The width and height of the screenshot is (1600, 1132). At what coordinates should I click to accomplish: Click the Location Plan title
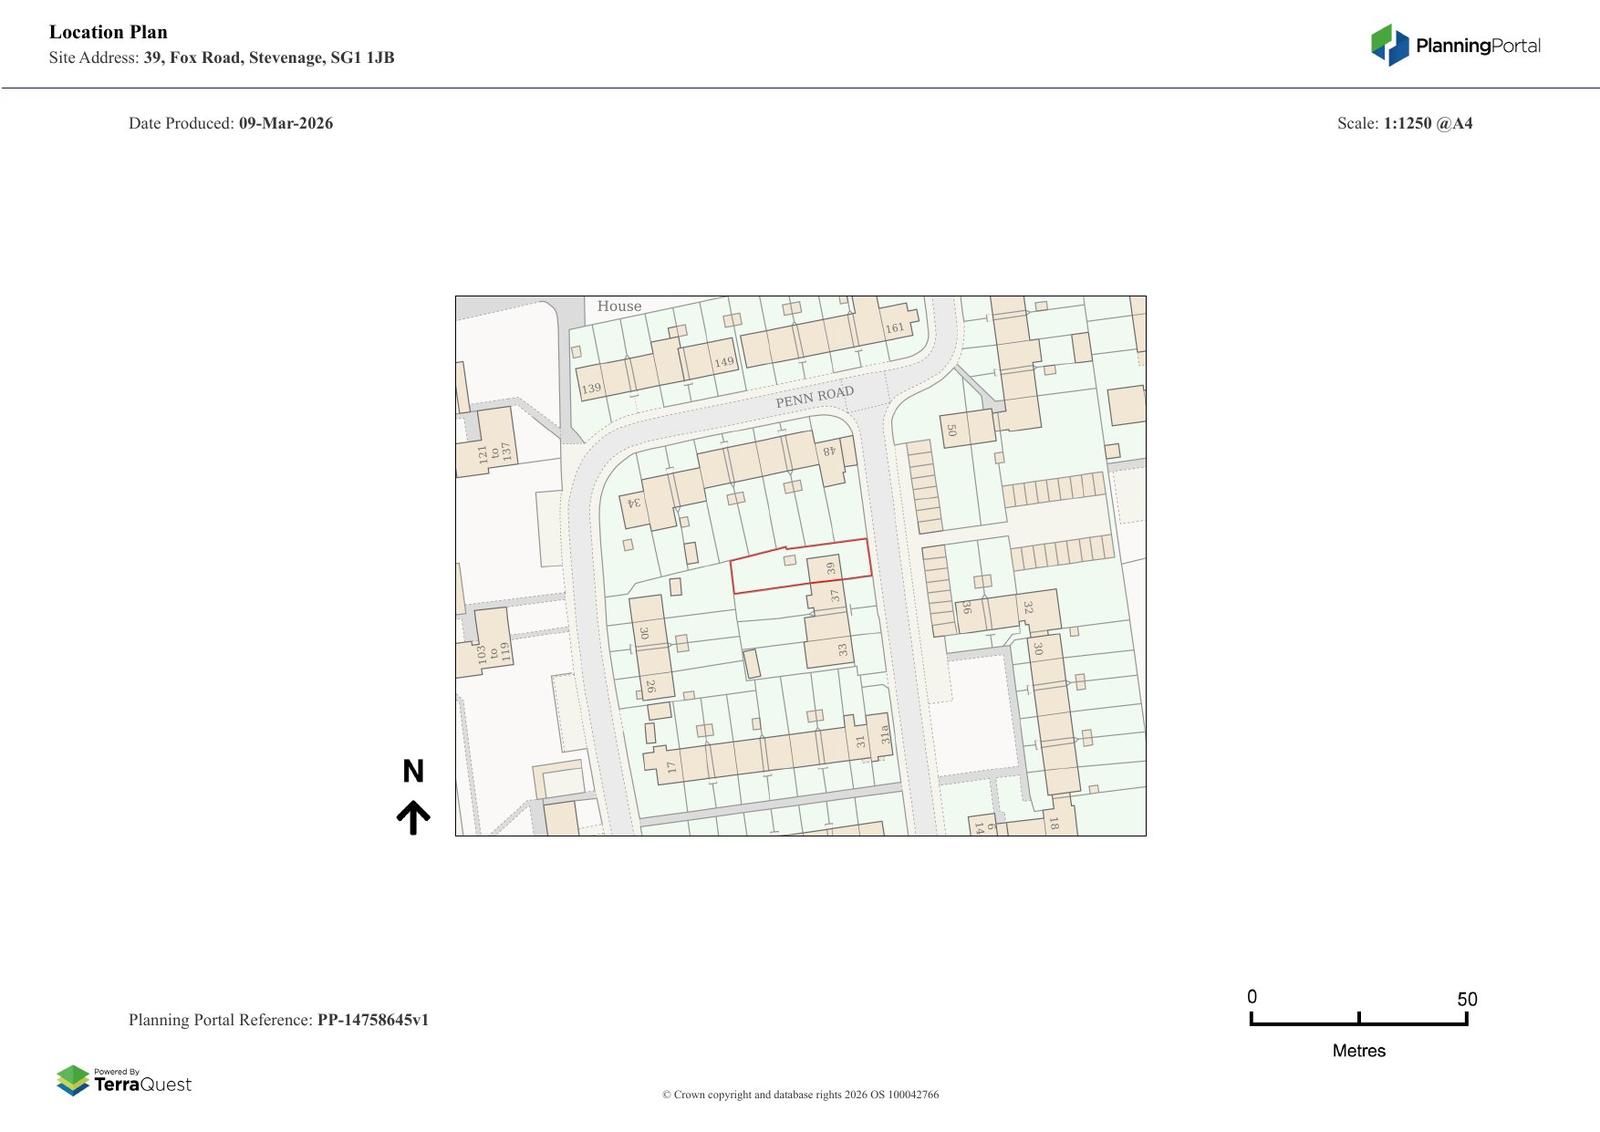[x=108, y=32]
